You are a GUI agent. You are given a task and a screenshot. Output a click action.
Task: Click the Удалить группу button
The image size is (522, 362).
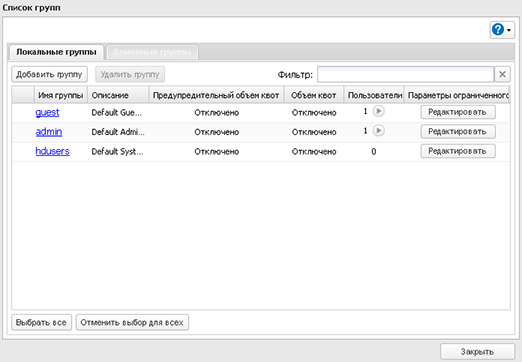(x=130, y=74)
